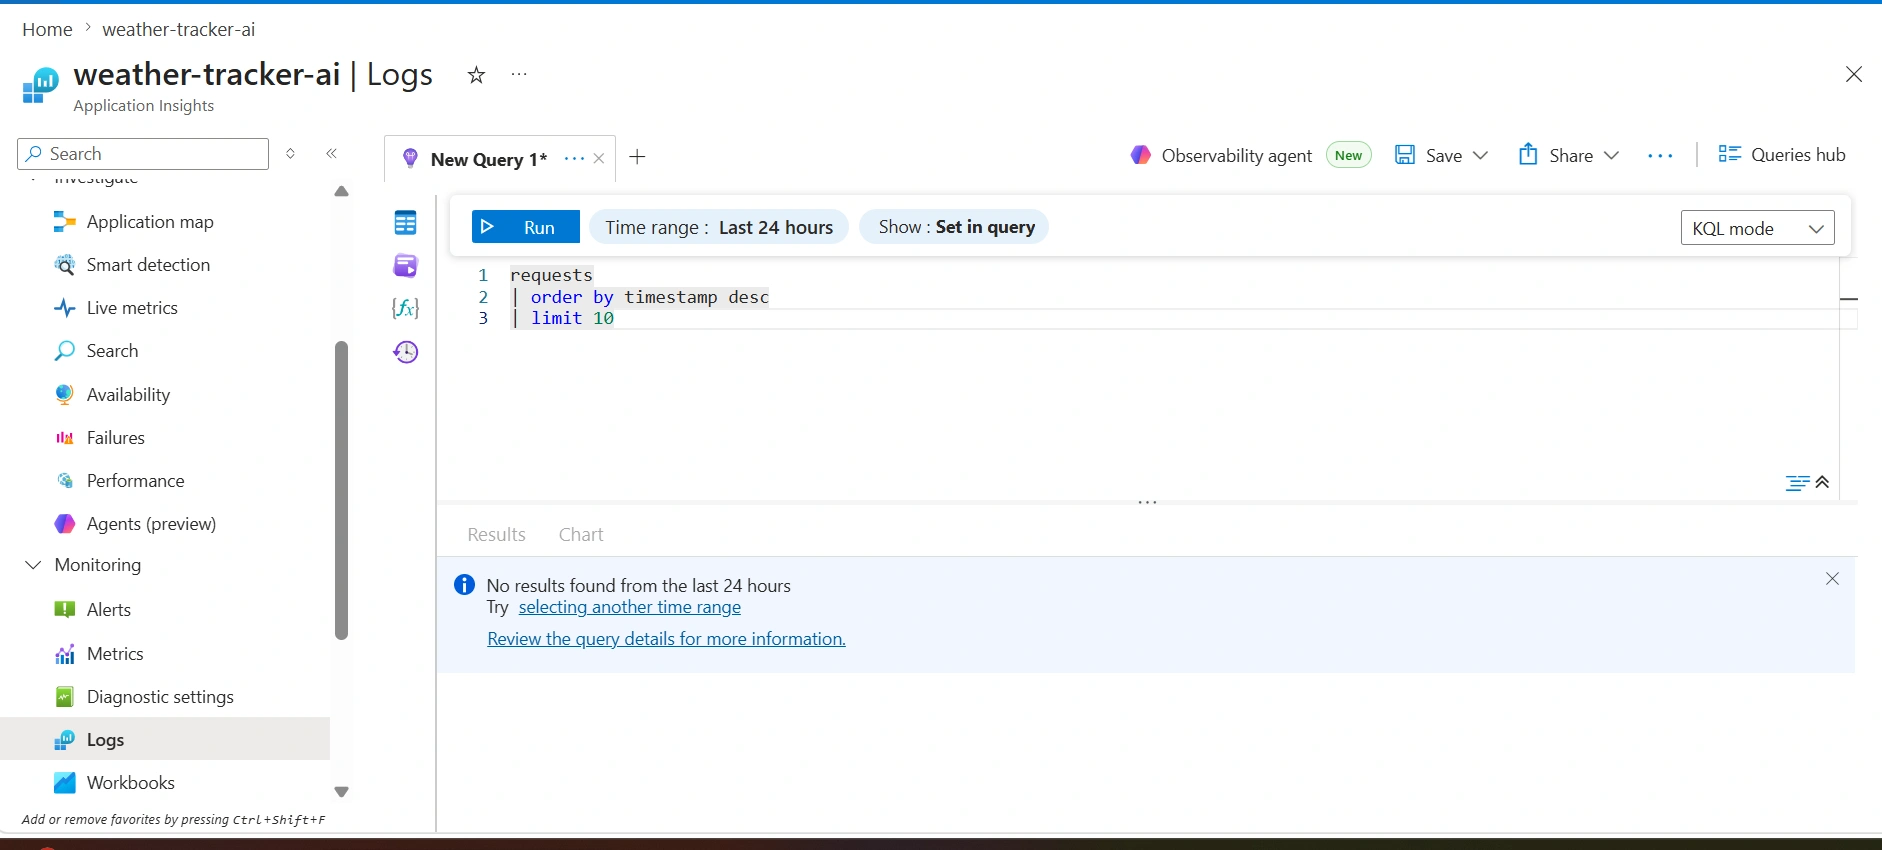This screenshot has height=850, width=1882.
Task: Open Availability page
Action: coord(128,395)
